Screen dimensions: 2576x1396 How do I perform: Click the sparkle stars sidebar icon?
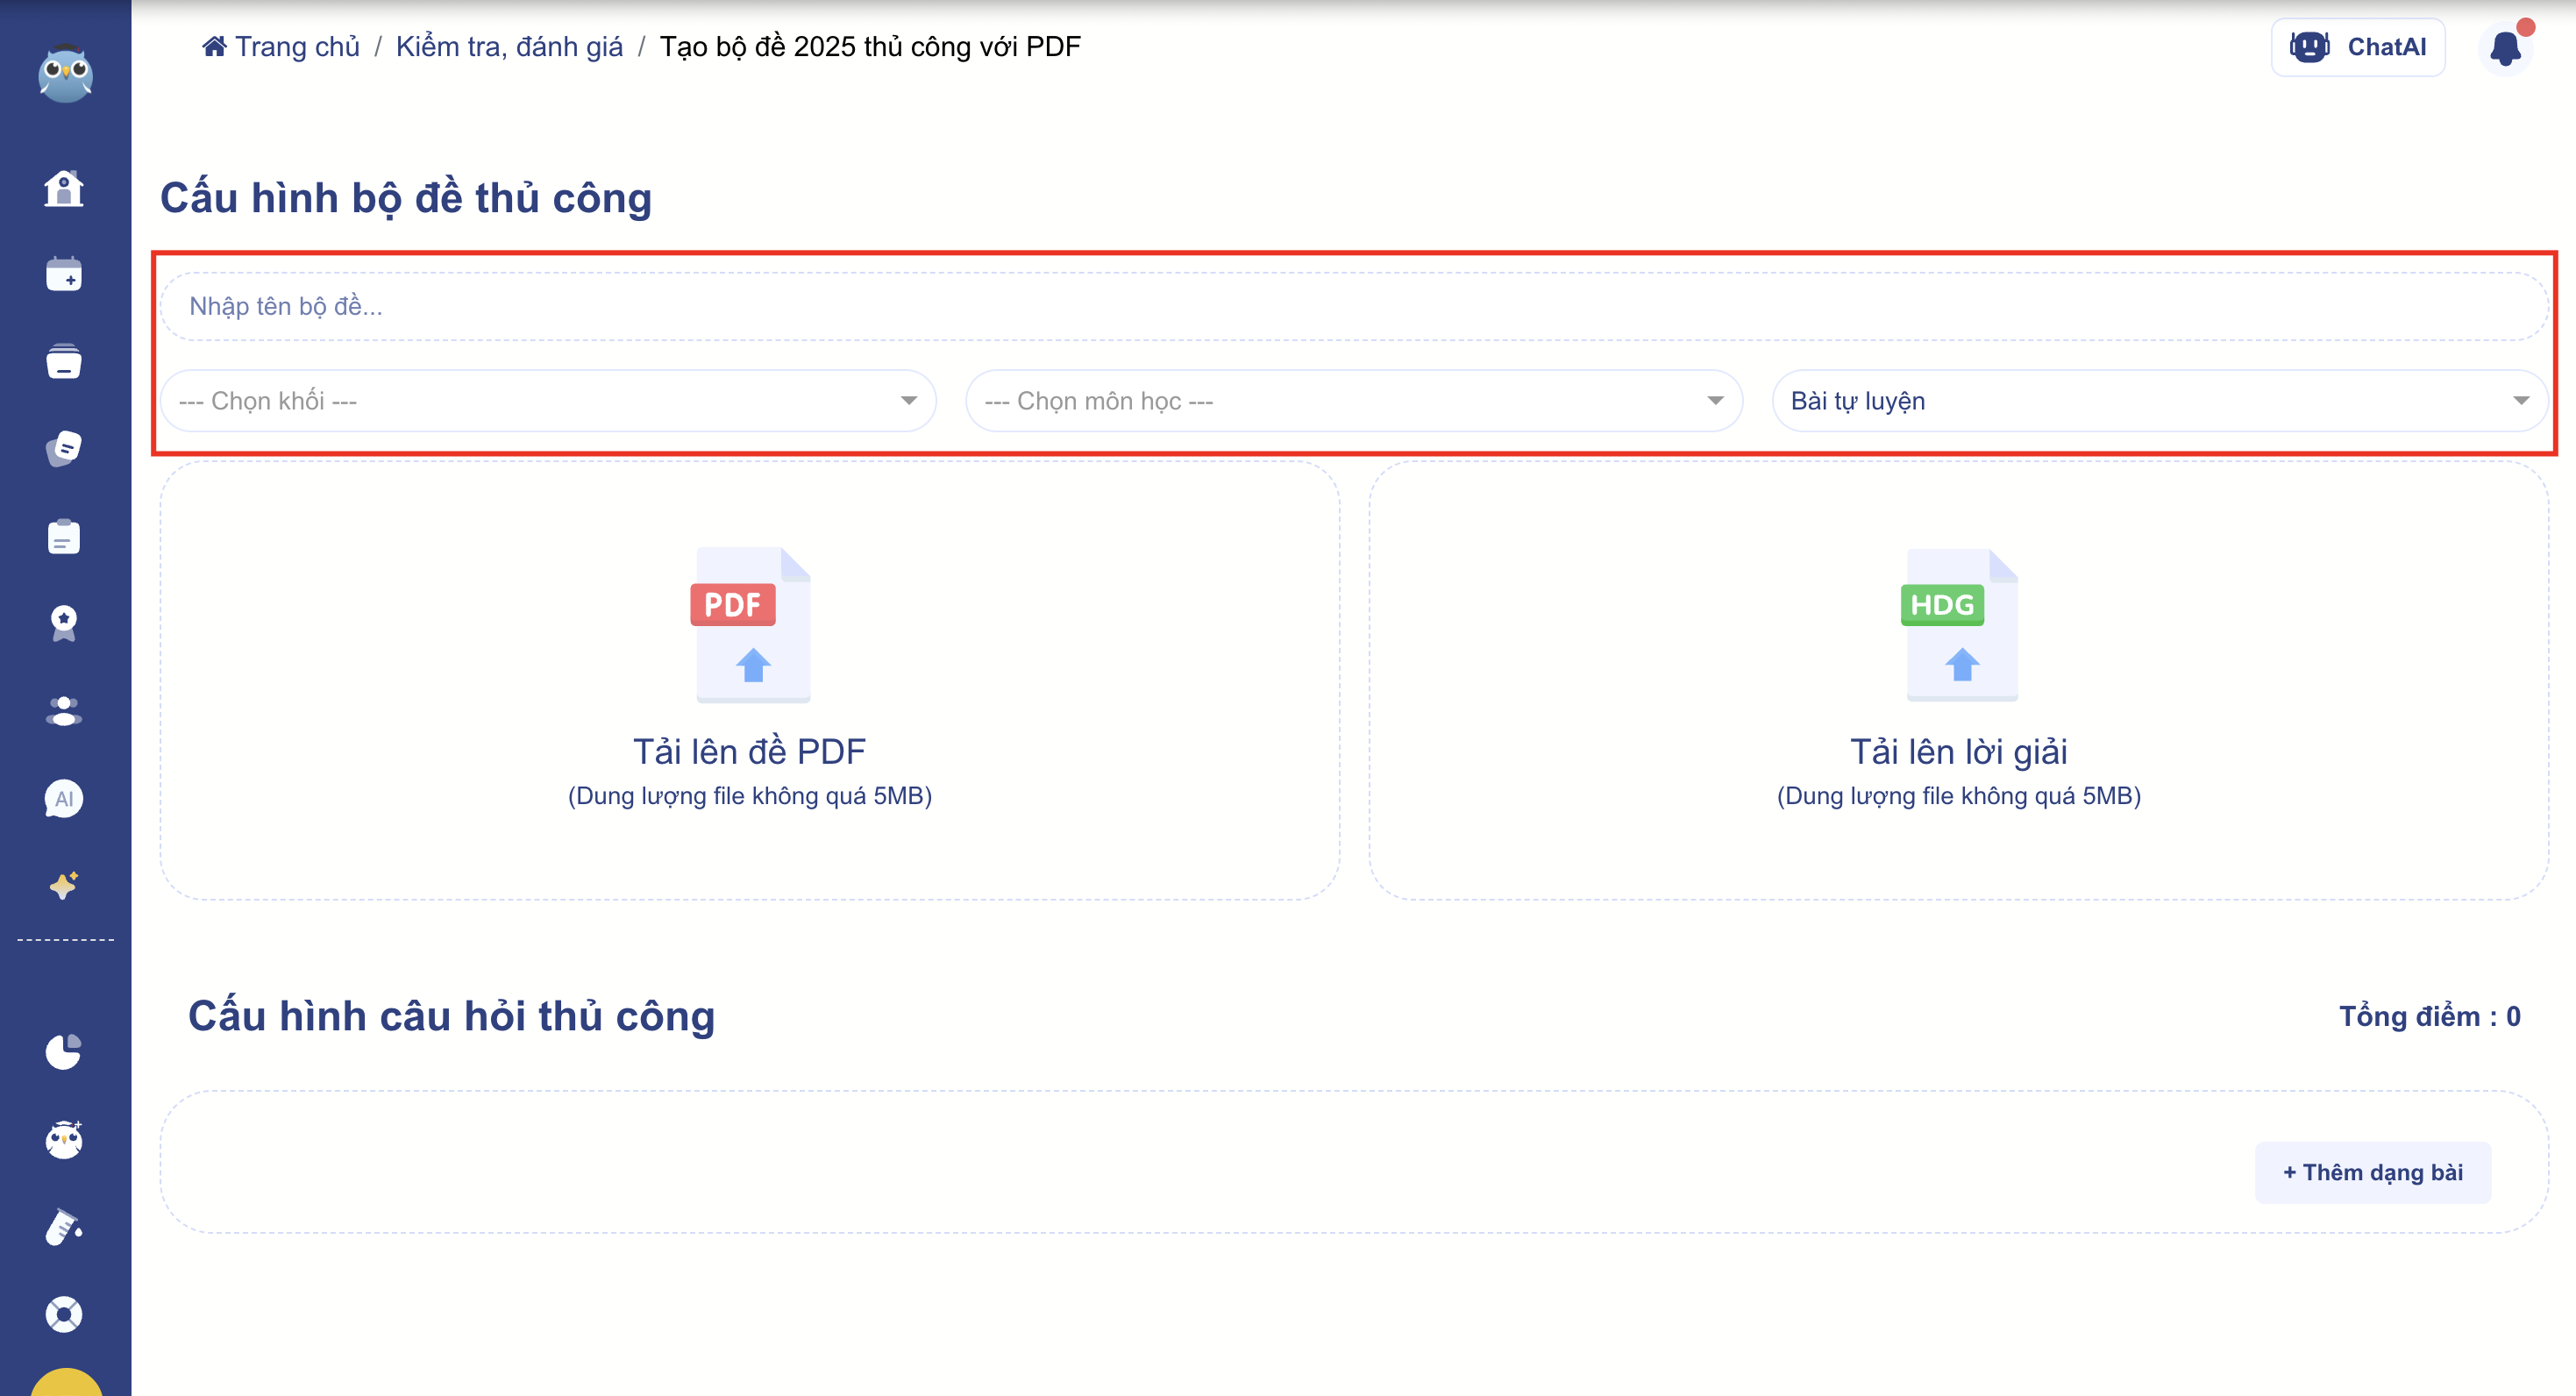pyautogui.click(x=64, y=885)
